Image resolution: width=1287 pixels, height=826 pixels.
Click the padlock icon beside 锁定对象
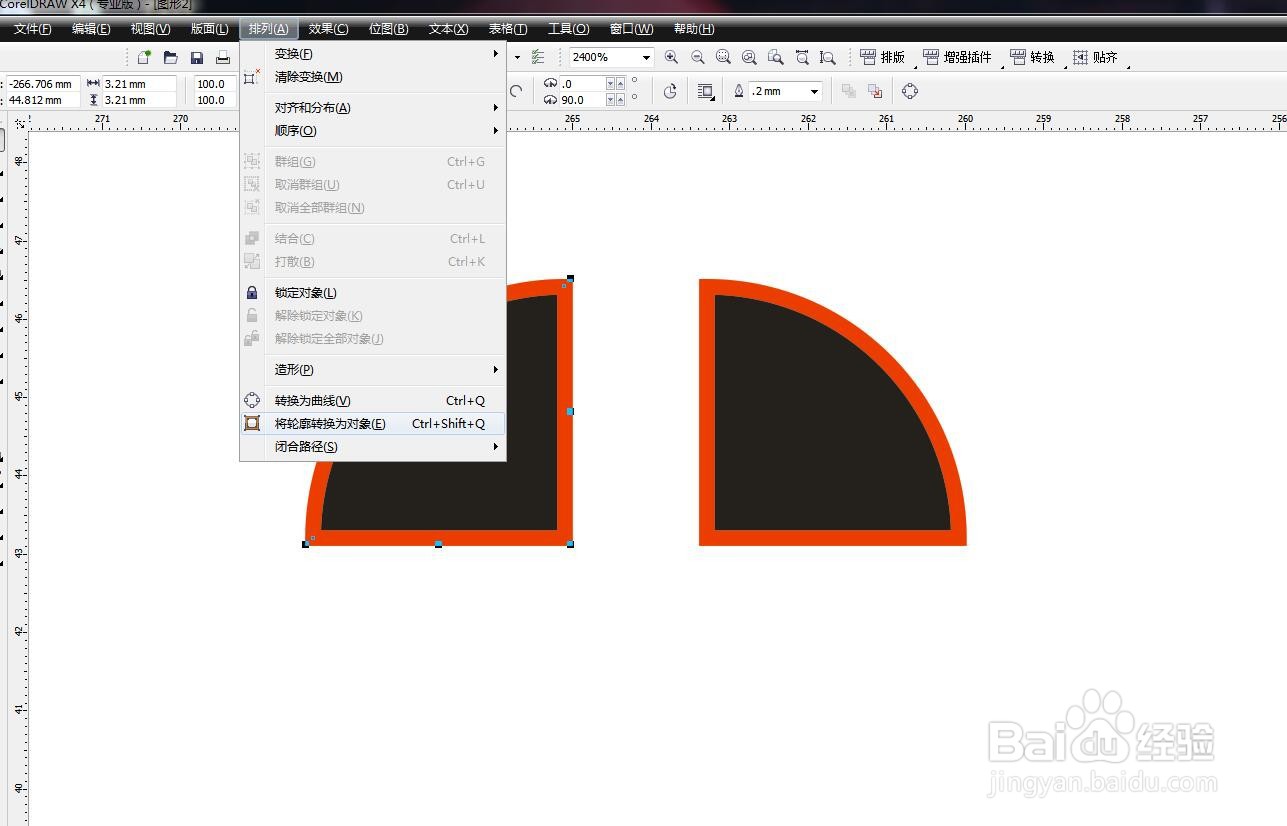pyautogui.click(x=252, y=293)
